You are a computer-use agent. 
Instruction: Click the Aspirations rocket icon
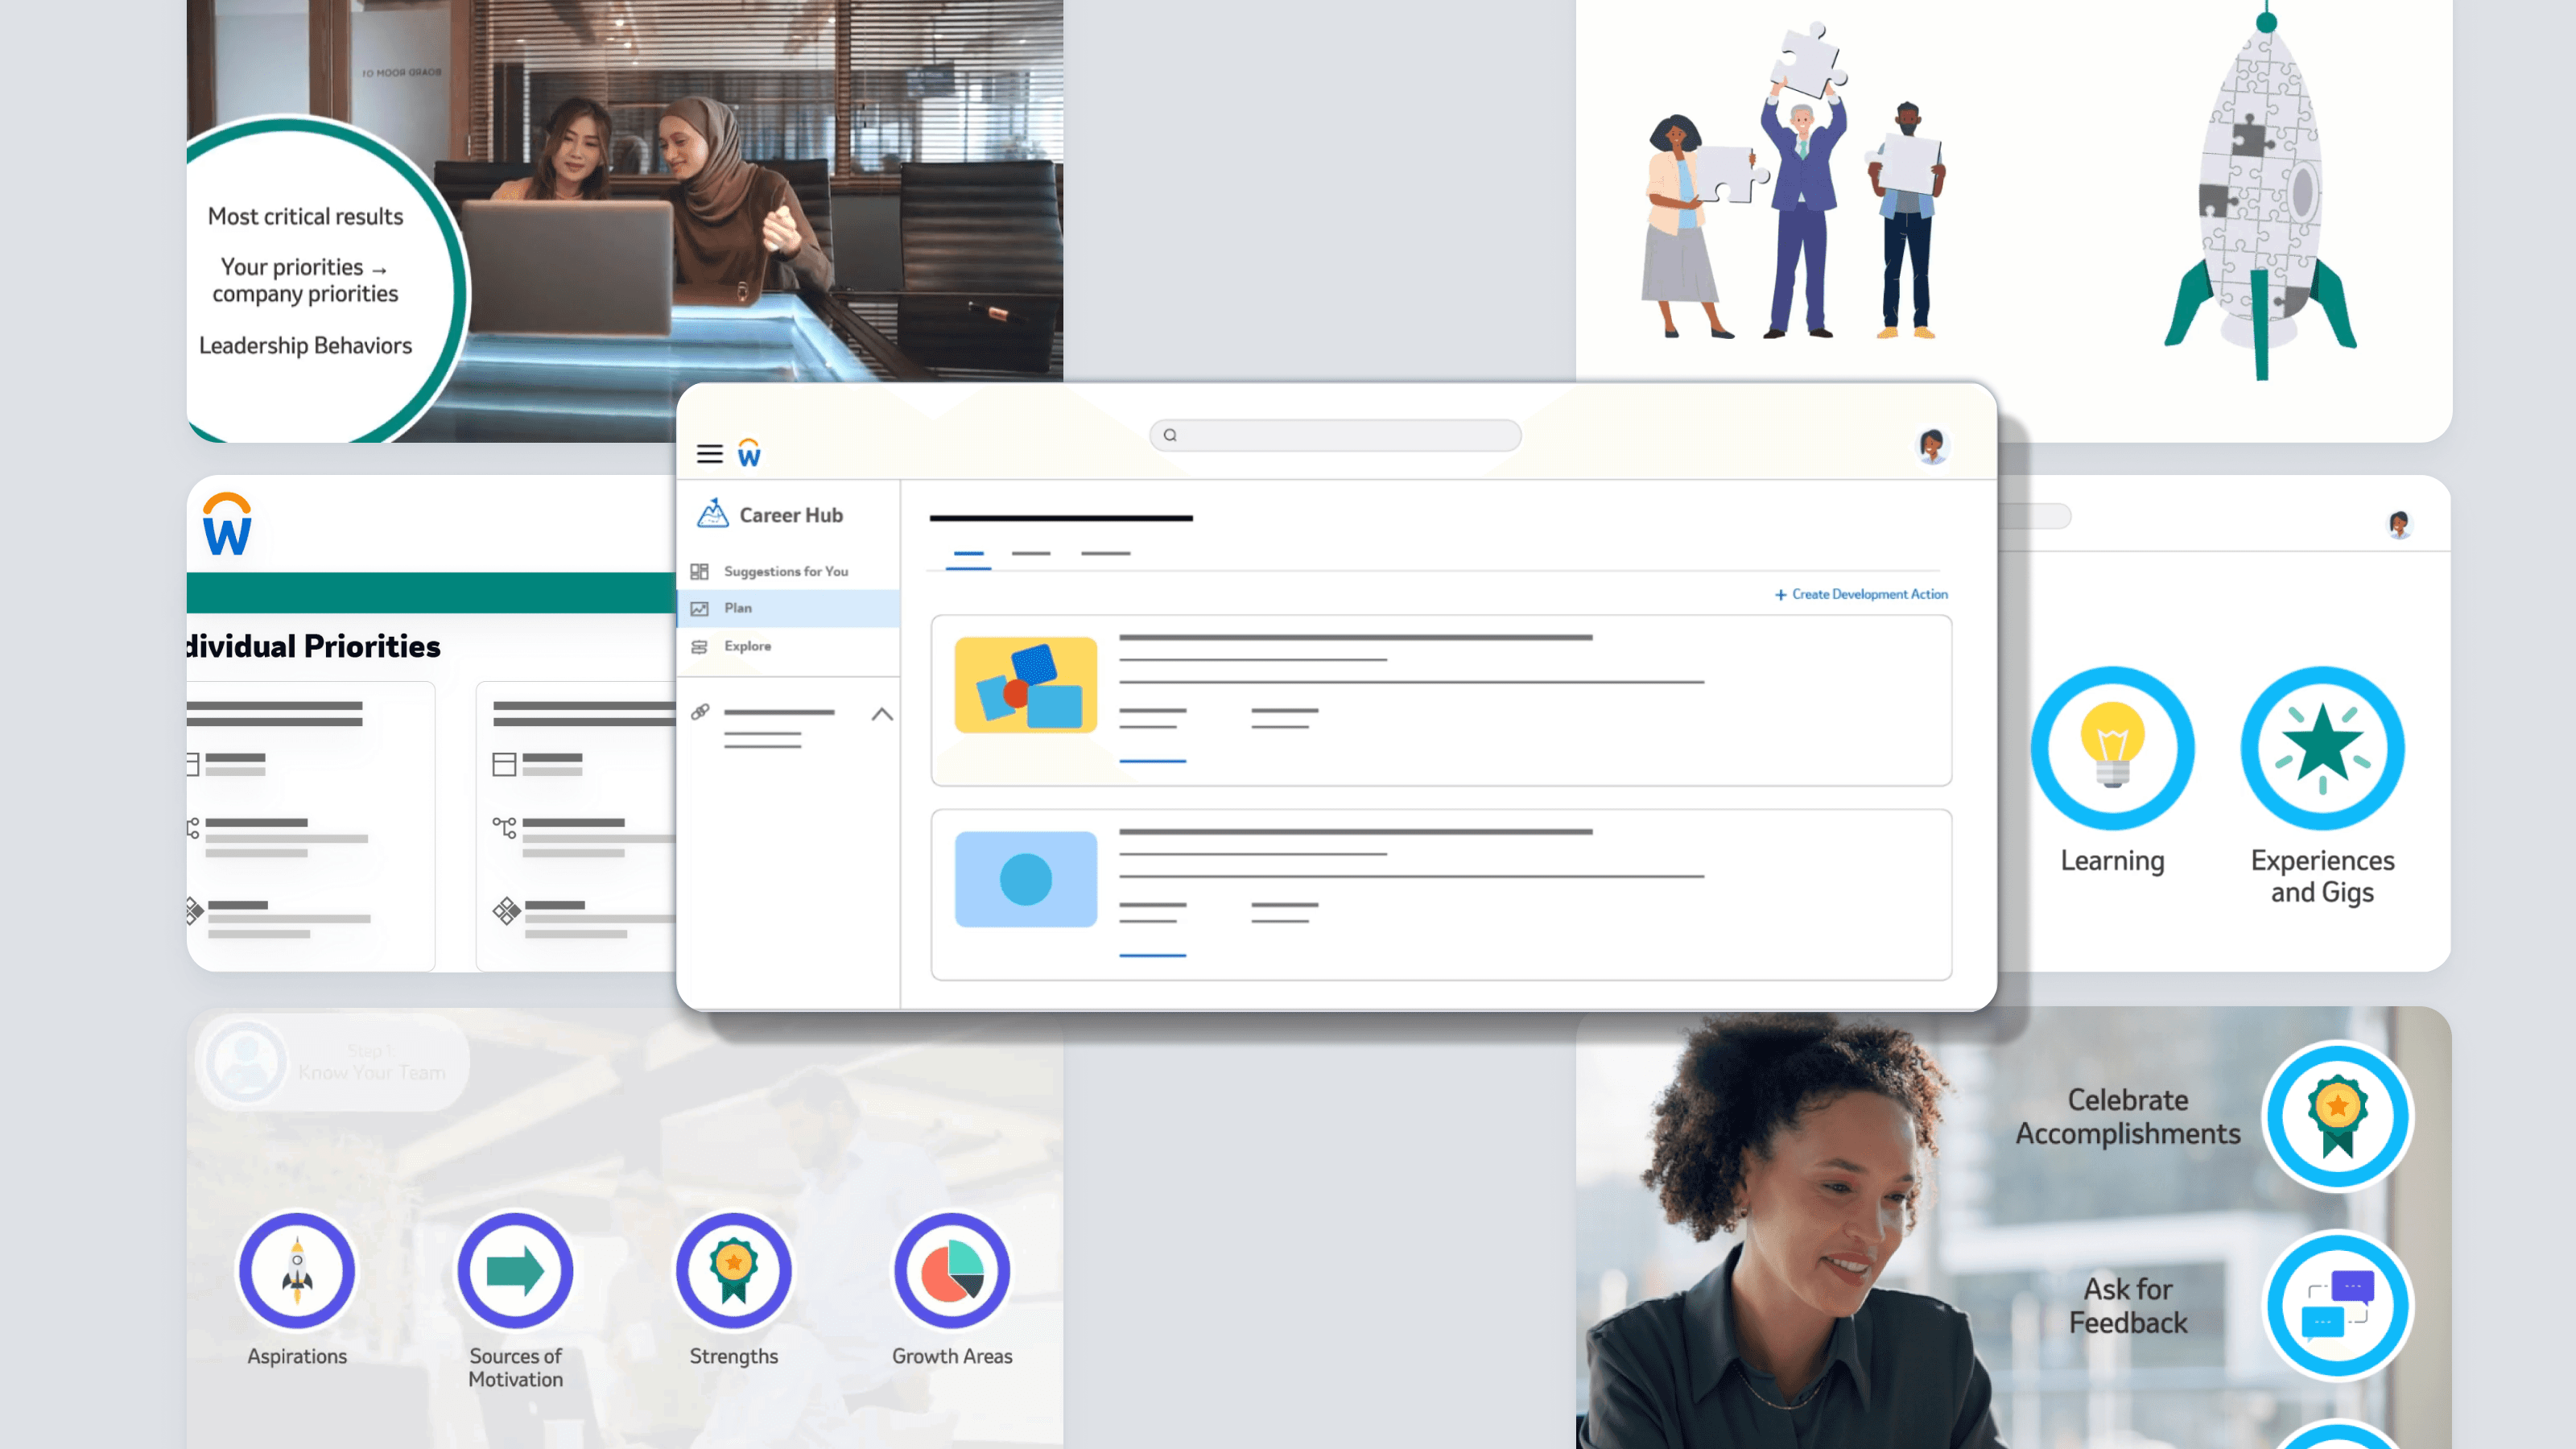tap(297, 1271)
